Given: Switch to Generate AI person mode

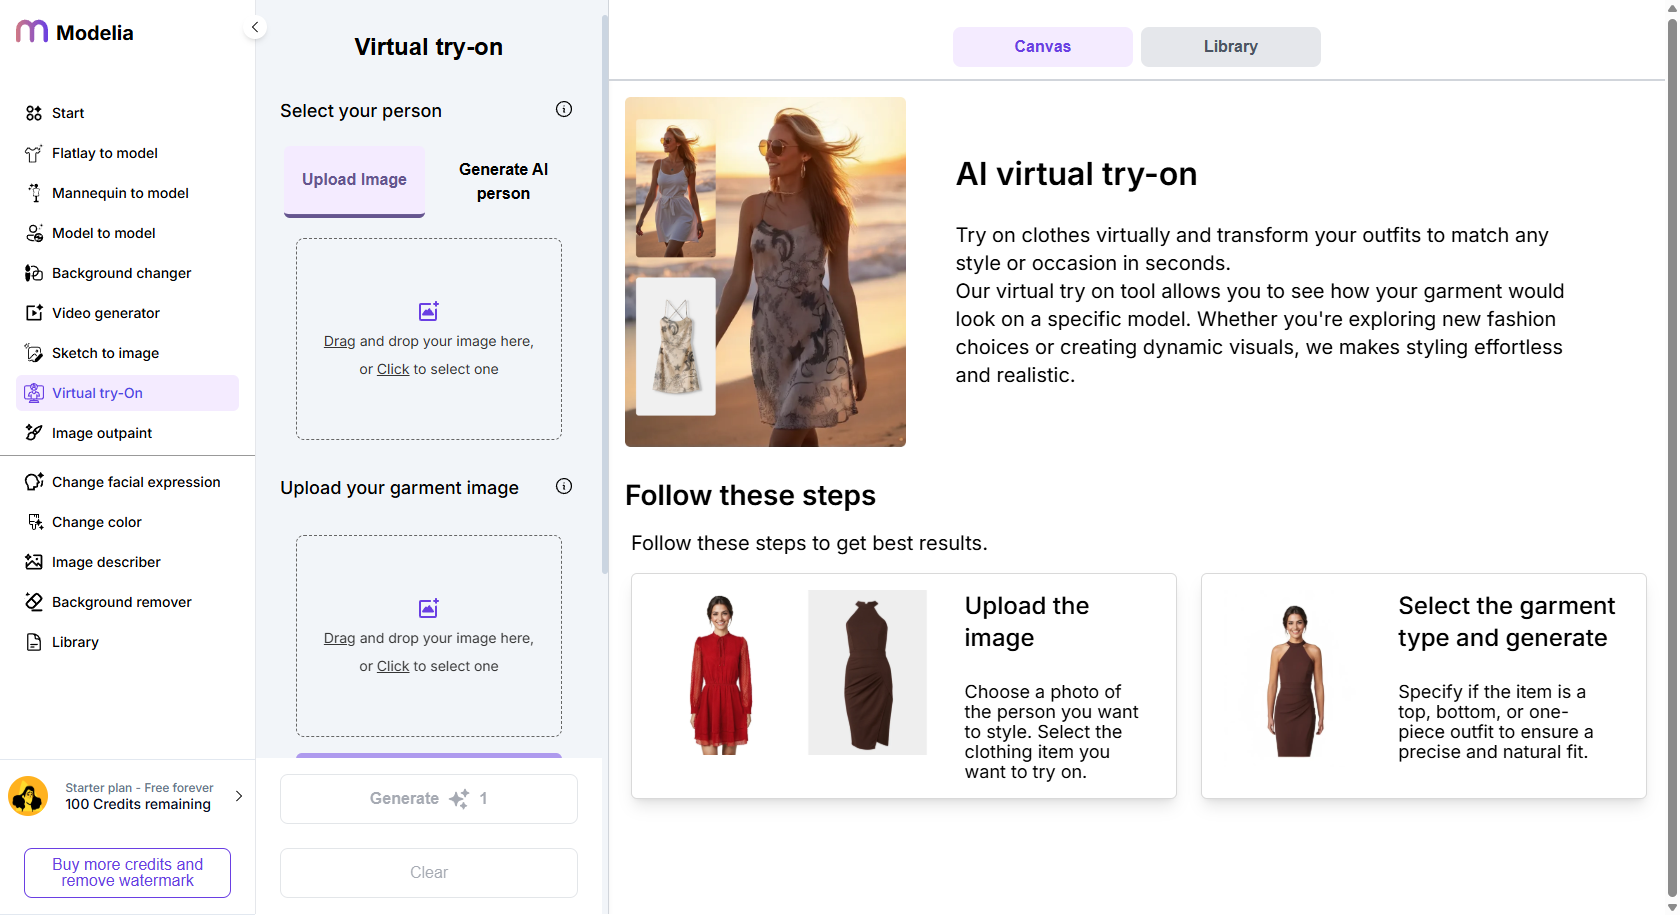Looking at the screenshot, I should click(503, 181).
